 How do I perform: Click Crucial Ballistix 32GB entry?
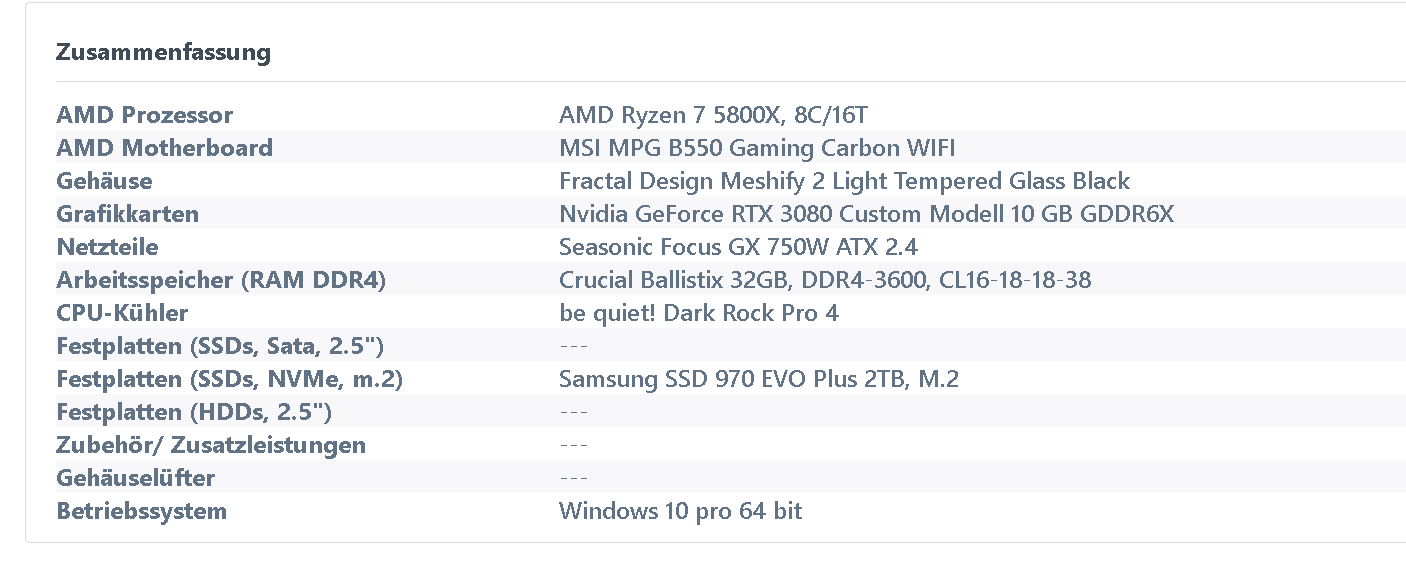tap(825, 280)
